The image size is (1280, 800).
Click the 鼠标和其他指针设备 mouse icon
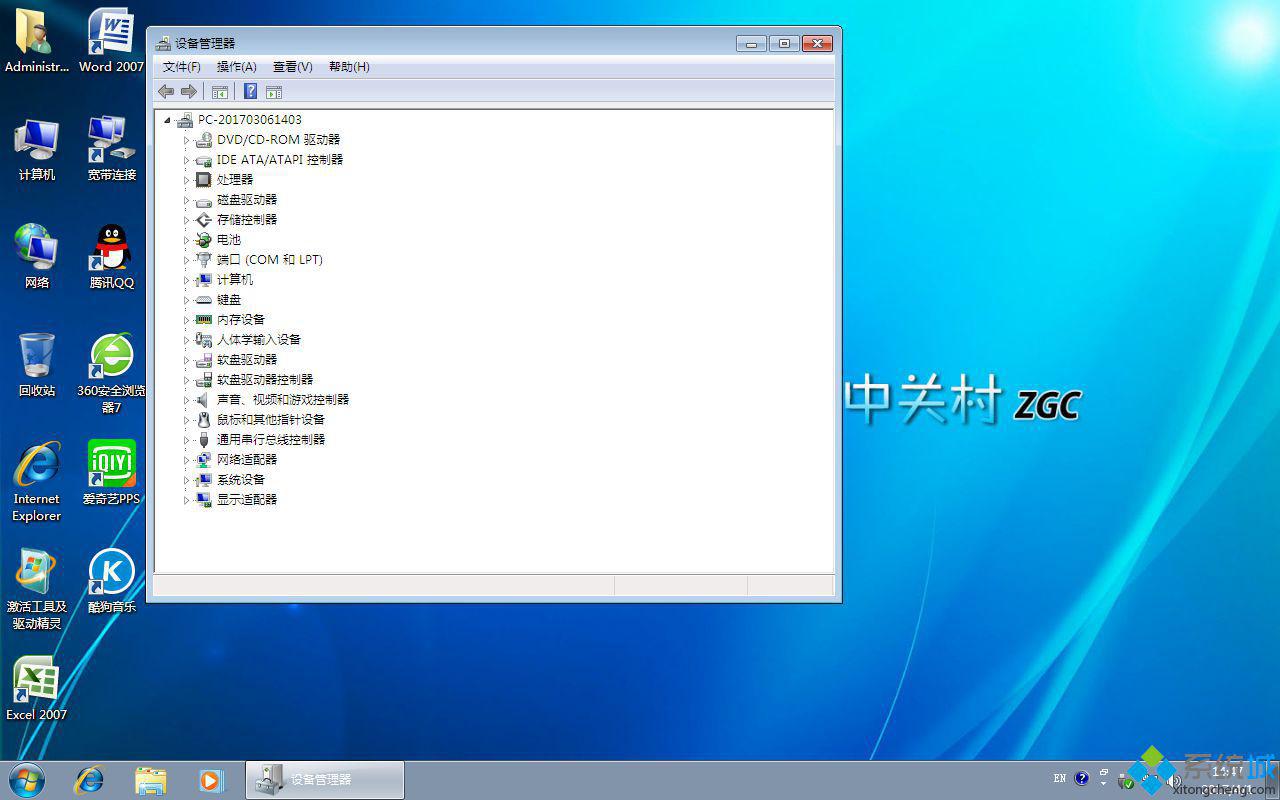203,419
